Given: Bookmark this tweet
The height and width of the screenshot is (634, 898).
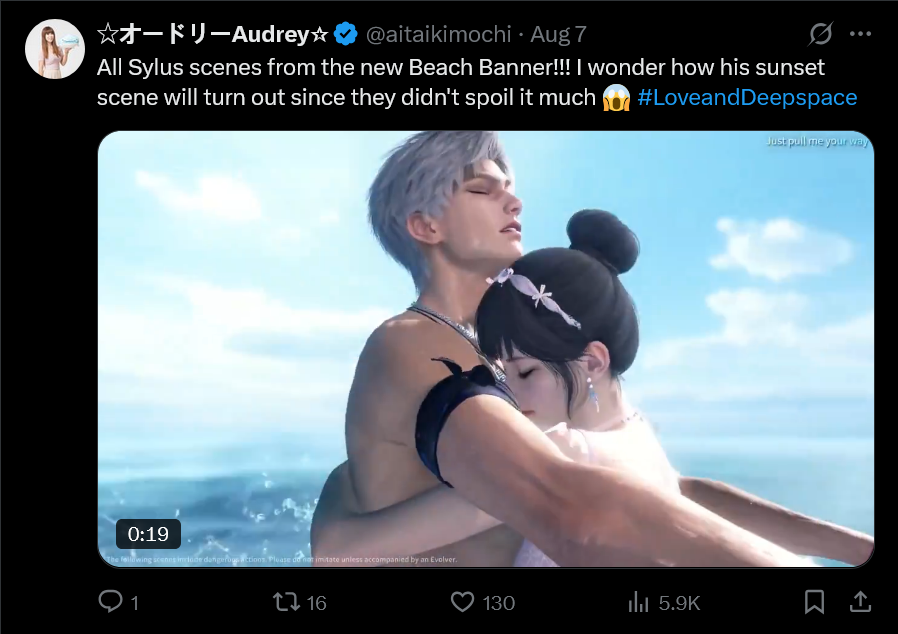Looking at the screenshot, I should click(x=814, y=602).
